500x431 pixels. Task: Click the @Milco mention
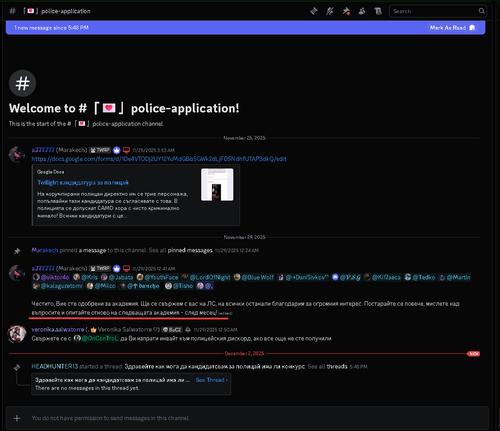click(x=101, y=286)
